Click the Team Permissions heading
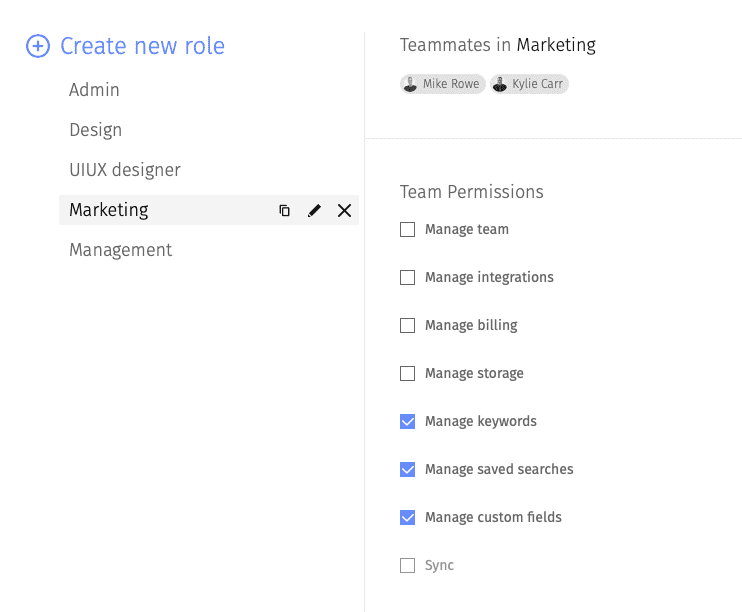 472,192
